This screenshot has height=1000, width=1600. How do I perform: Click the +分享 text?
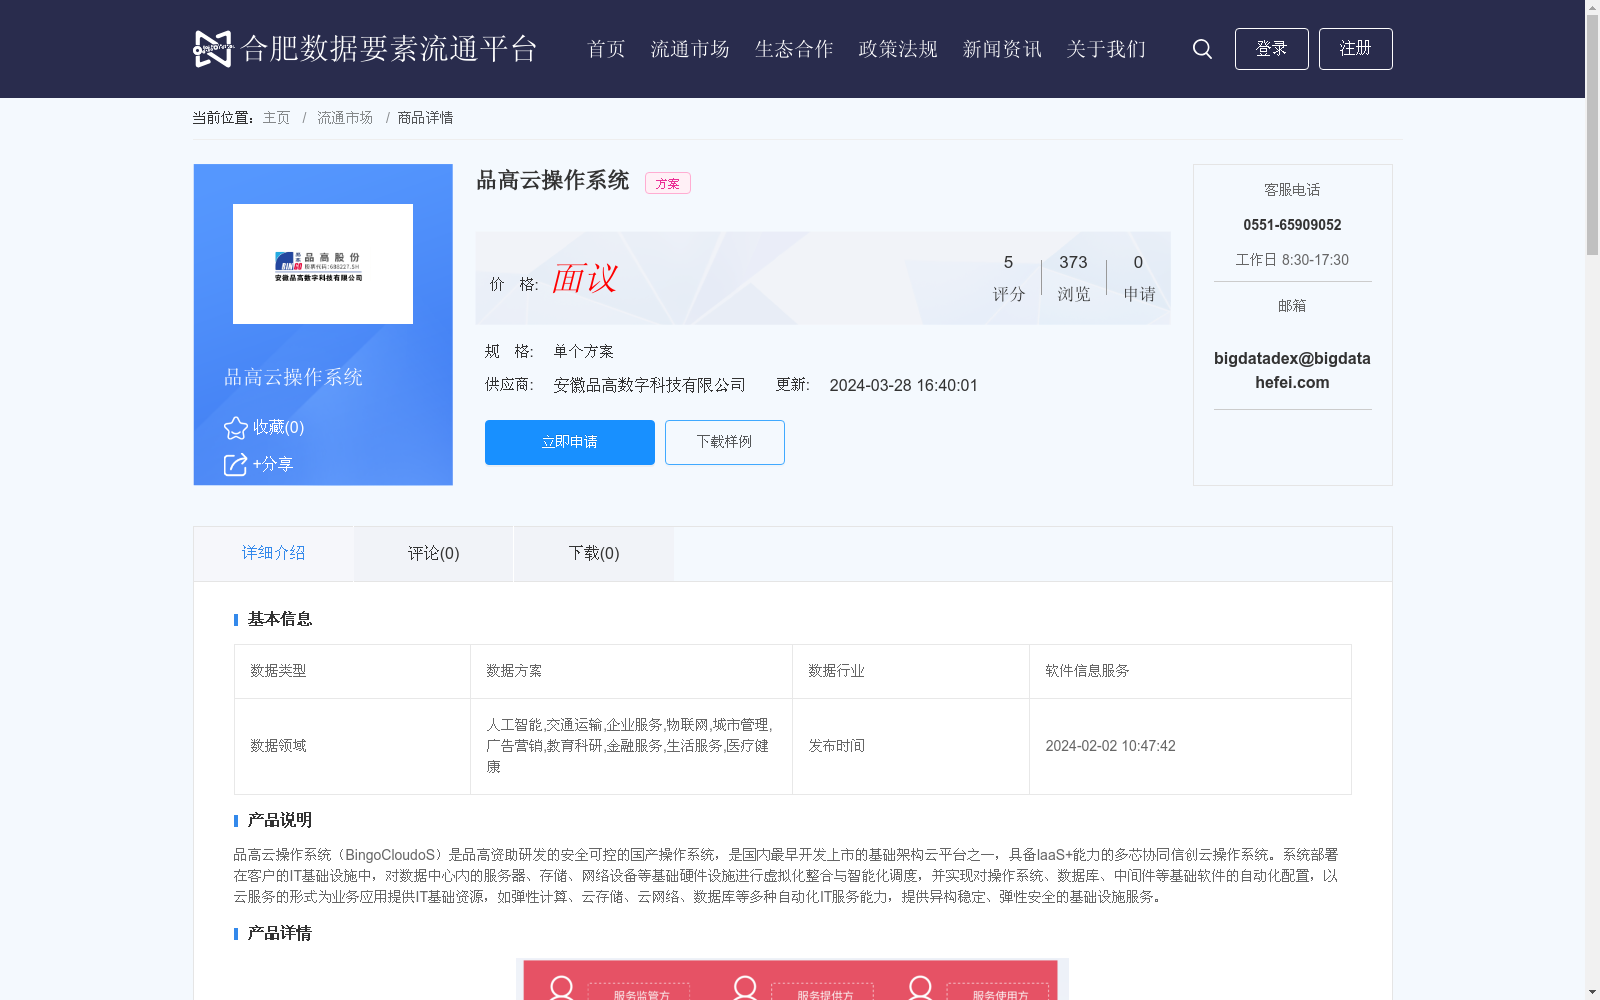273,465
